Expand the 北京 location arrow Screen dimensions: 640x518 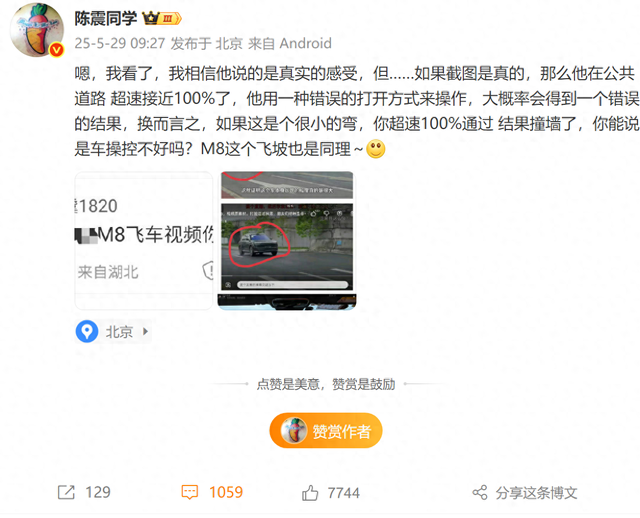click(145, 331)
